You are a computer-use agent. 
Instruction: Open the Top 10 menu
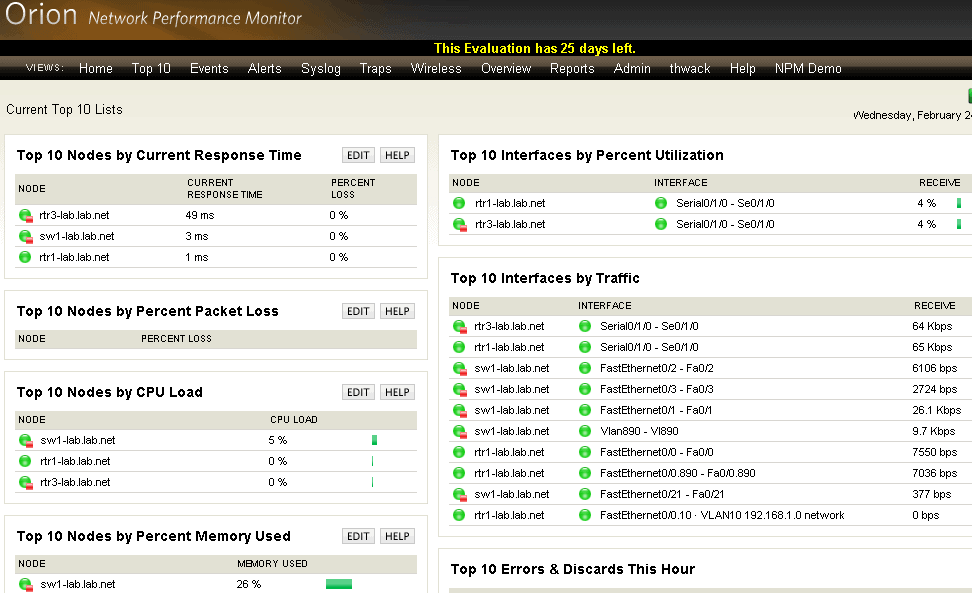(x=150, y=68)
